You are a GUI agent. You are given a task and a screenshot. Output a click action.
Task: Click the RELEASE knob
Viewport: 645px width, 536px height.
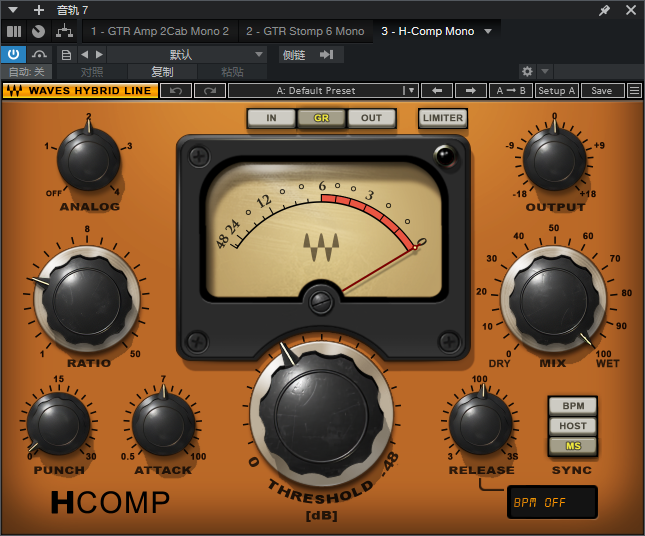[480, 423]
